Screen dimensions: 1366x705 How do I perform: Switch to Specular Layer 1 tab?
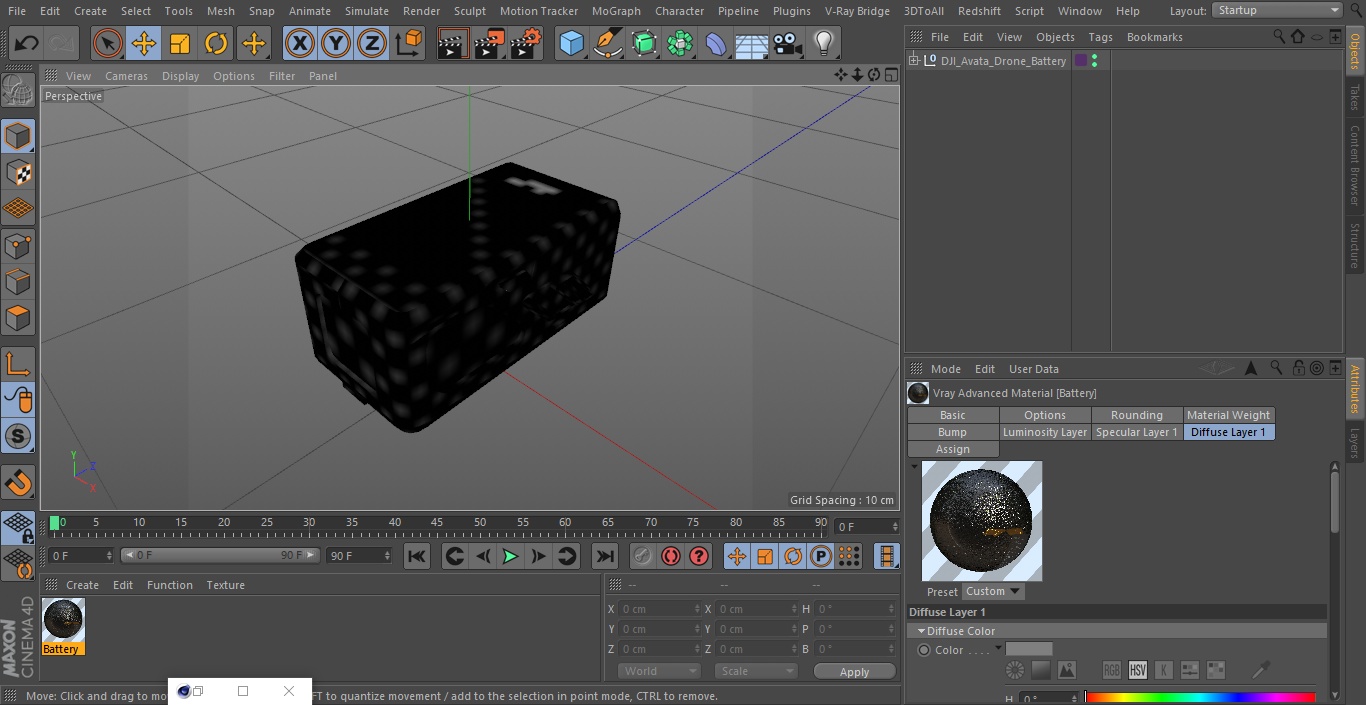(1136, 432)
